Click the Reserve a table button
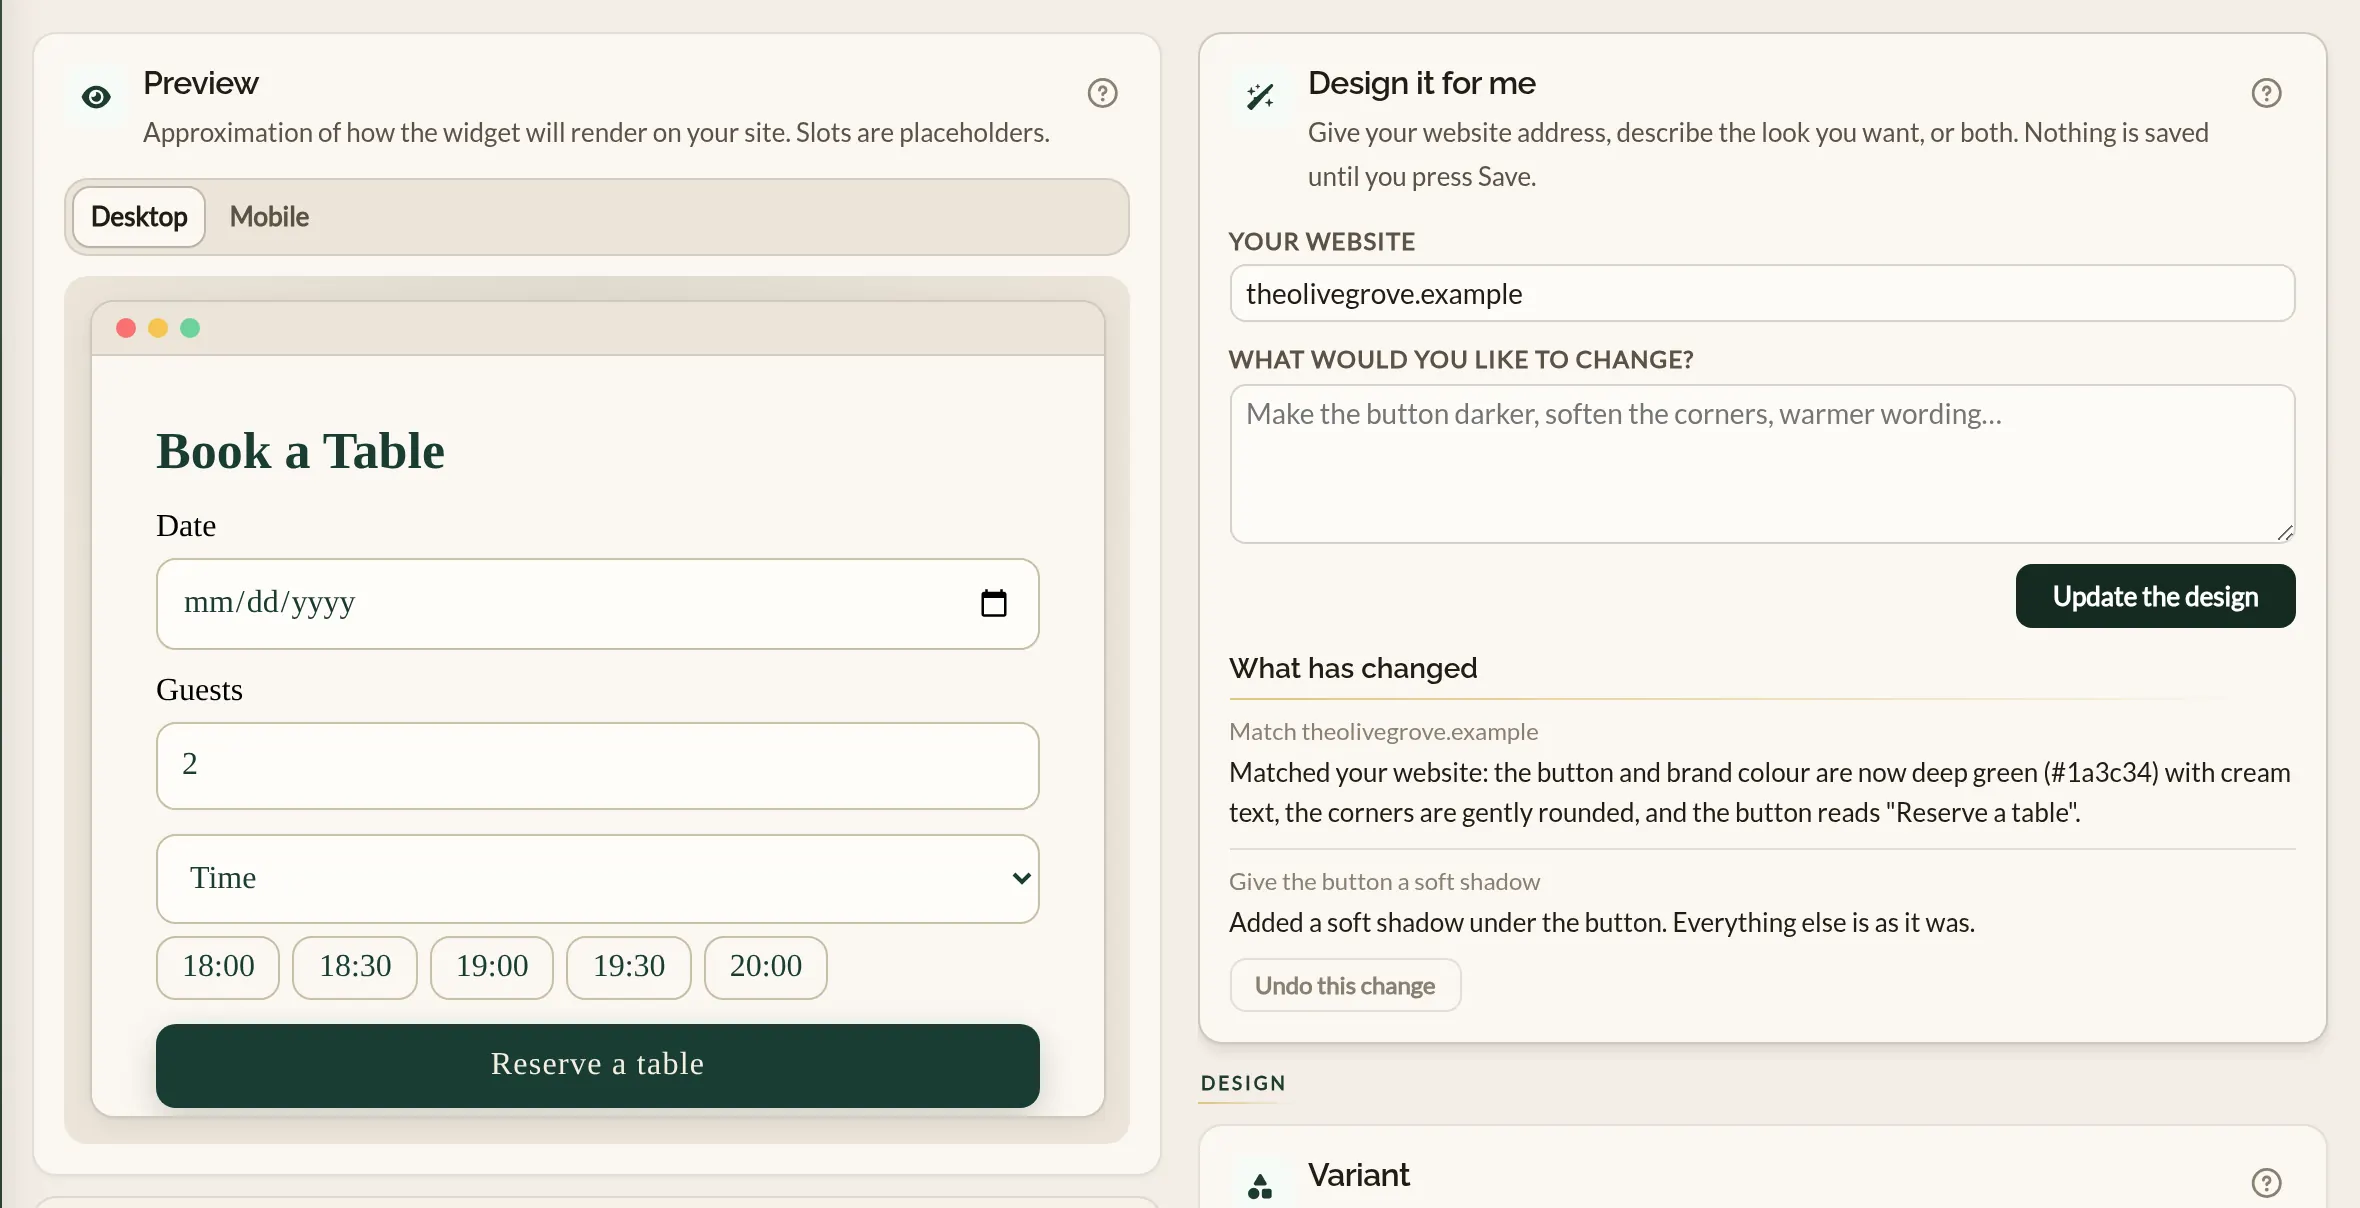This screenshot has height=1208, width=2360. coord(598,1065)
